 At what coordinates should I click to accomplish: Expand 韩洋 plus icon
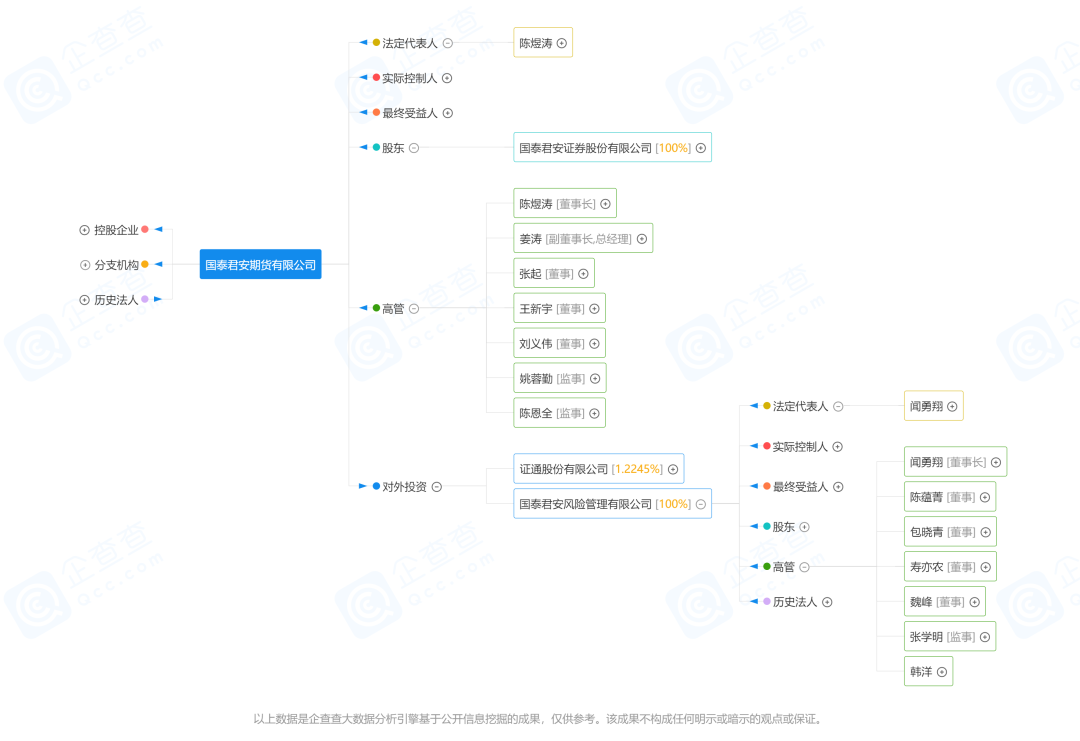942,672
